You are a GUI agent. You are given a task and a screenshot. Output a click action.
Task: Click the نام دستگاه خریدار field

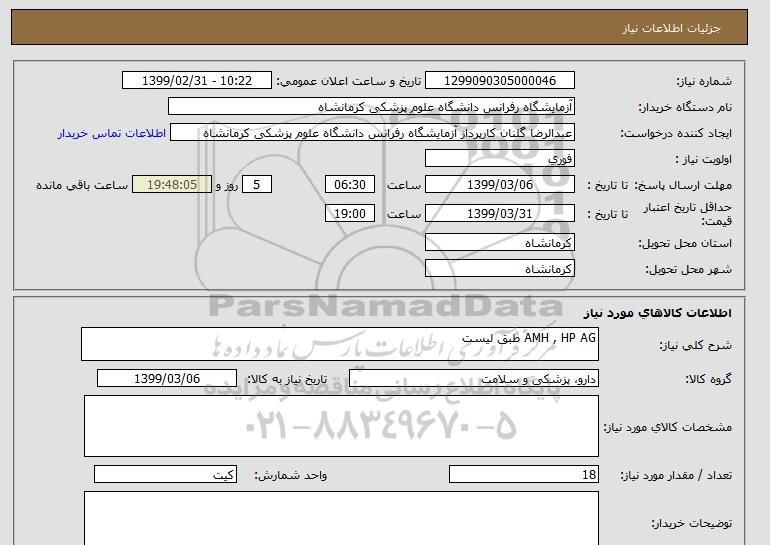coord(371,107)
